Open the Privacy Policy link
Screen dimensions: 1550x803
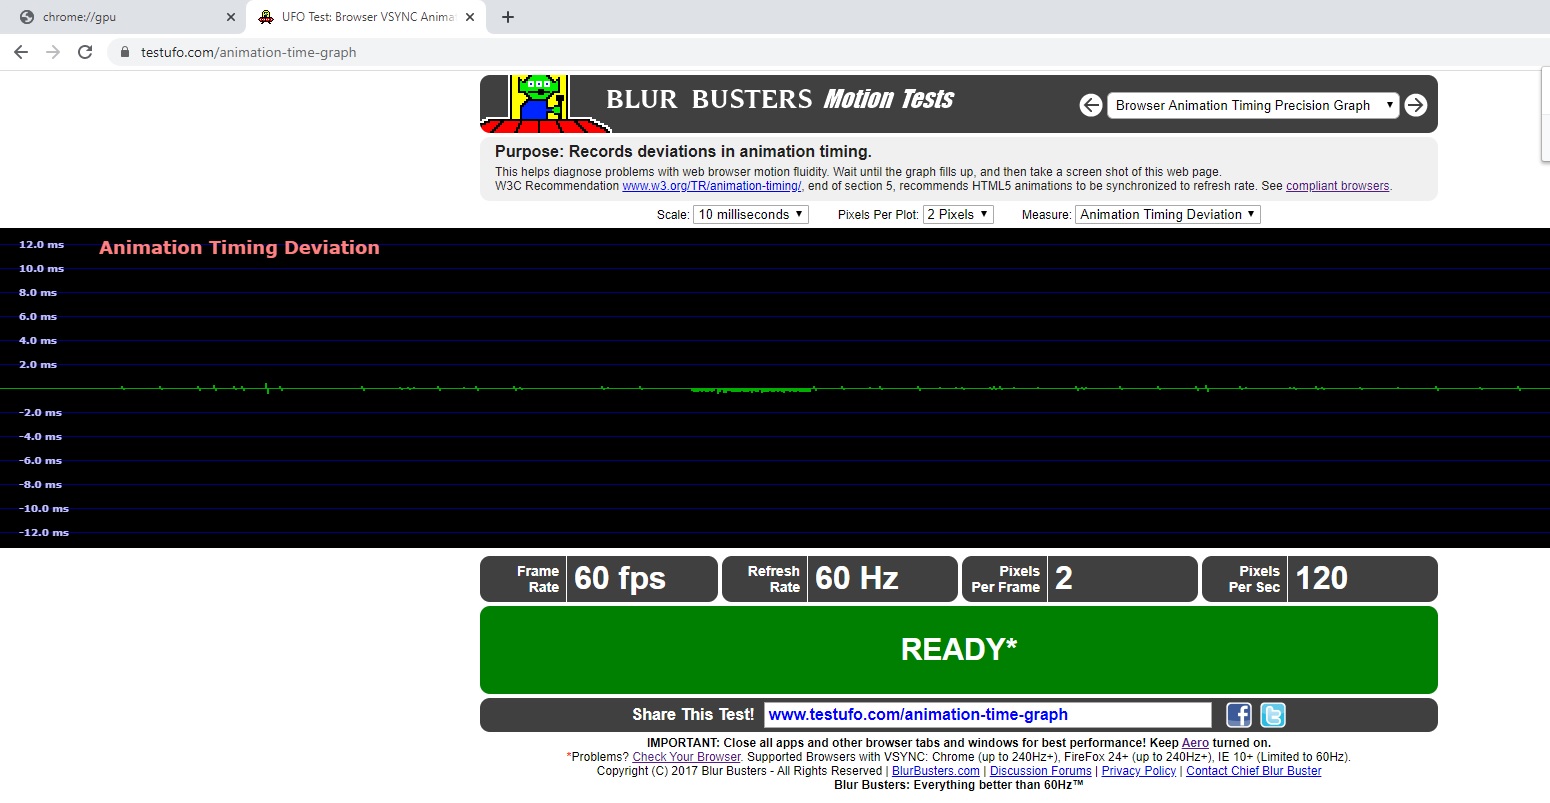(x=1139, y=771)
